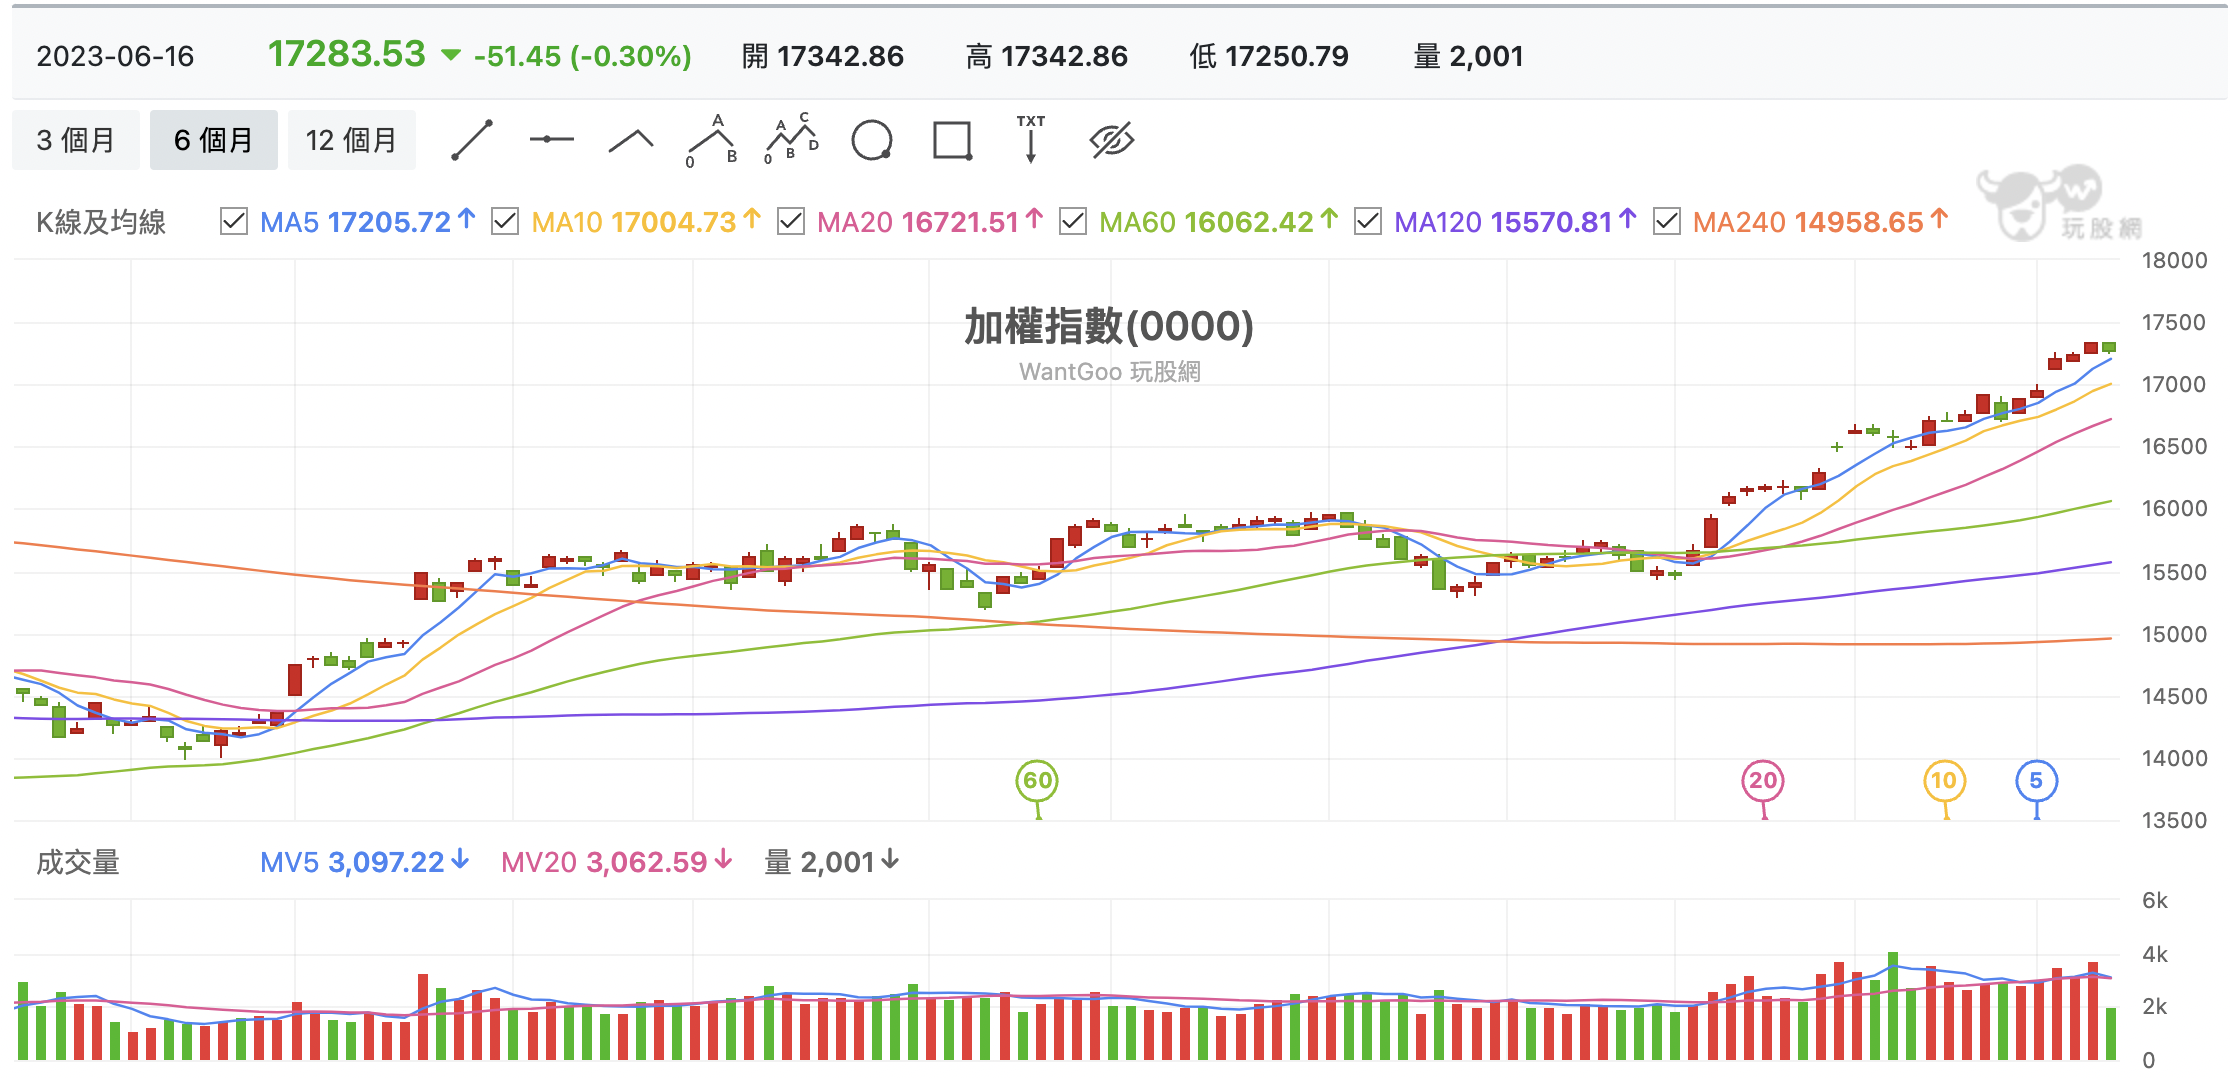Switch chart range to 3 個月
The height and width of the screenshot is (1078, 2230).
click(x=76, y=140)
